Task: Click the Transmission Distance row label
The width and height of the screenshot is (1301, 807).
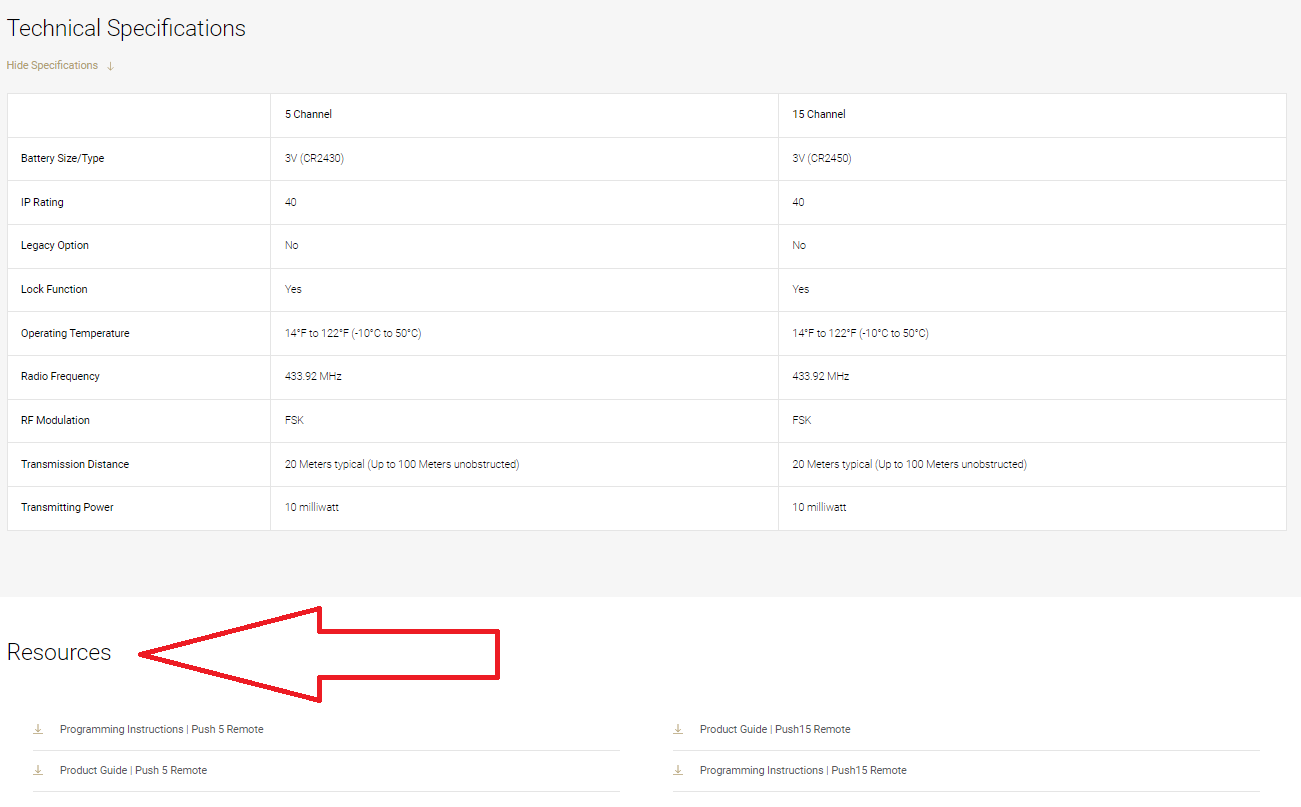Action: [75, 464]
